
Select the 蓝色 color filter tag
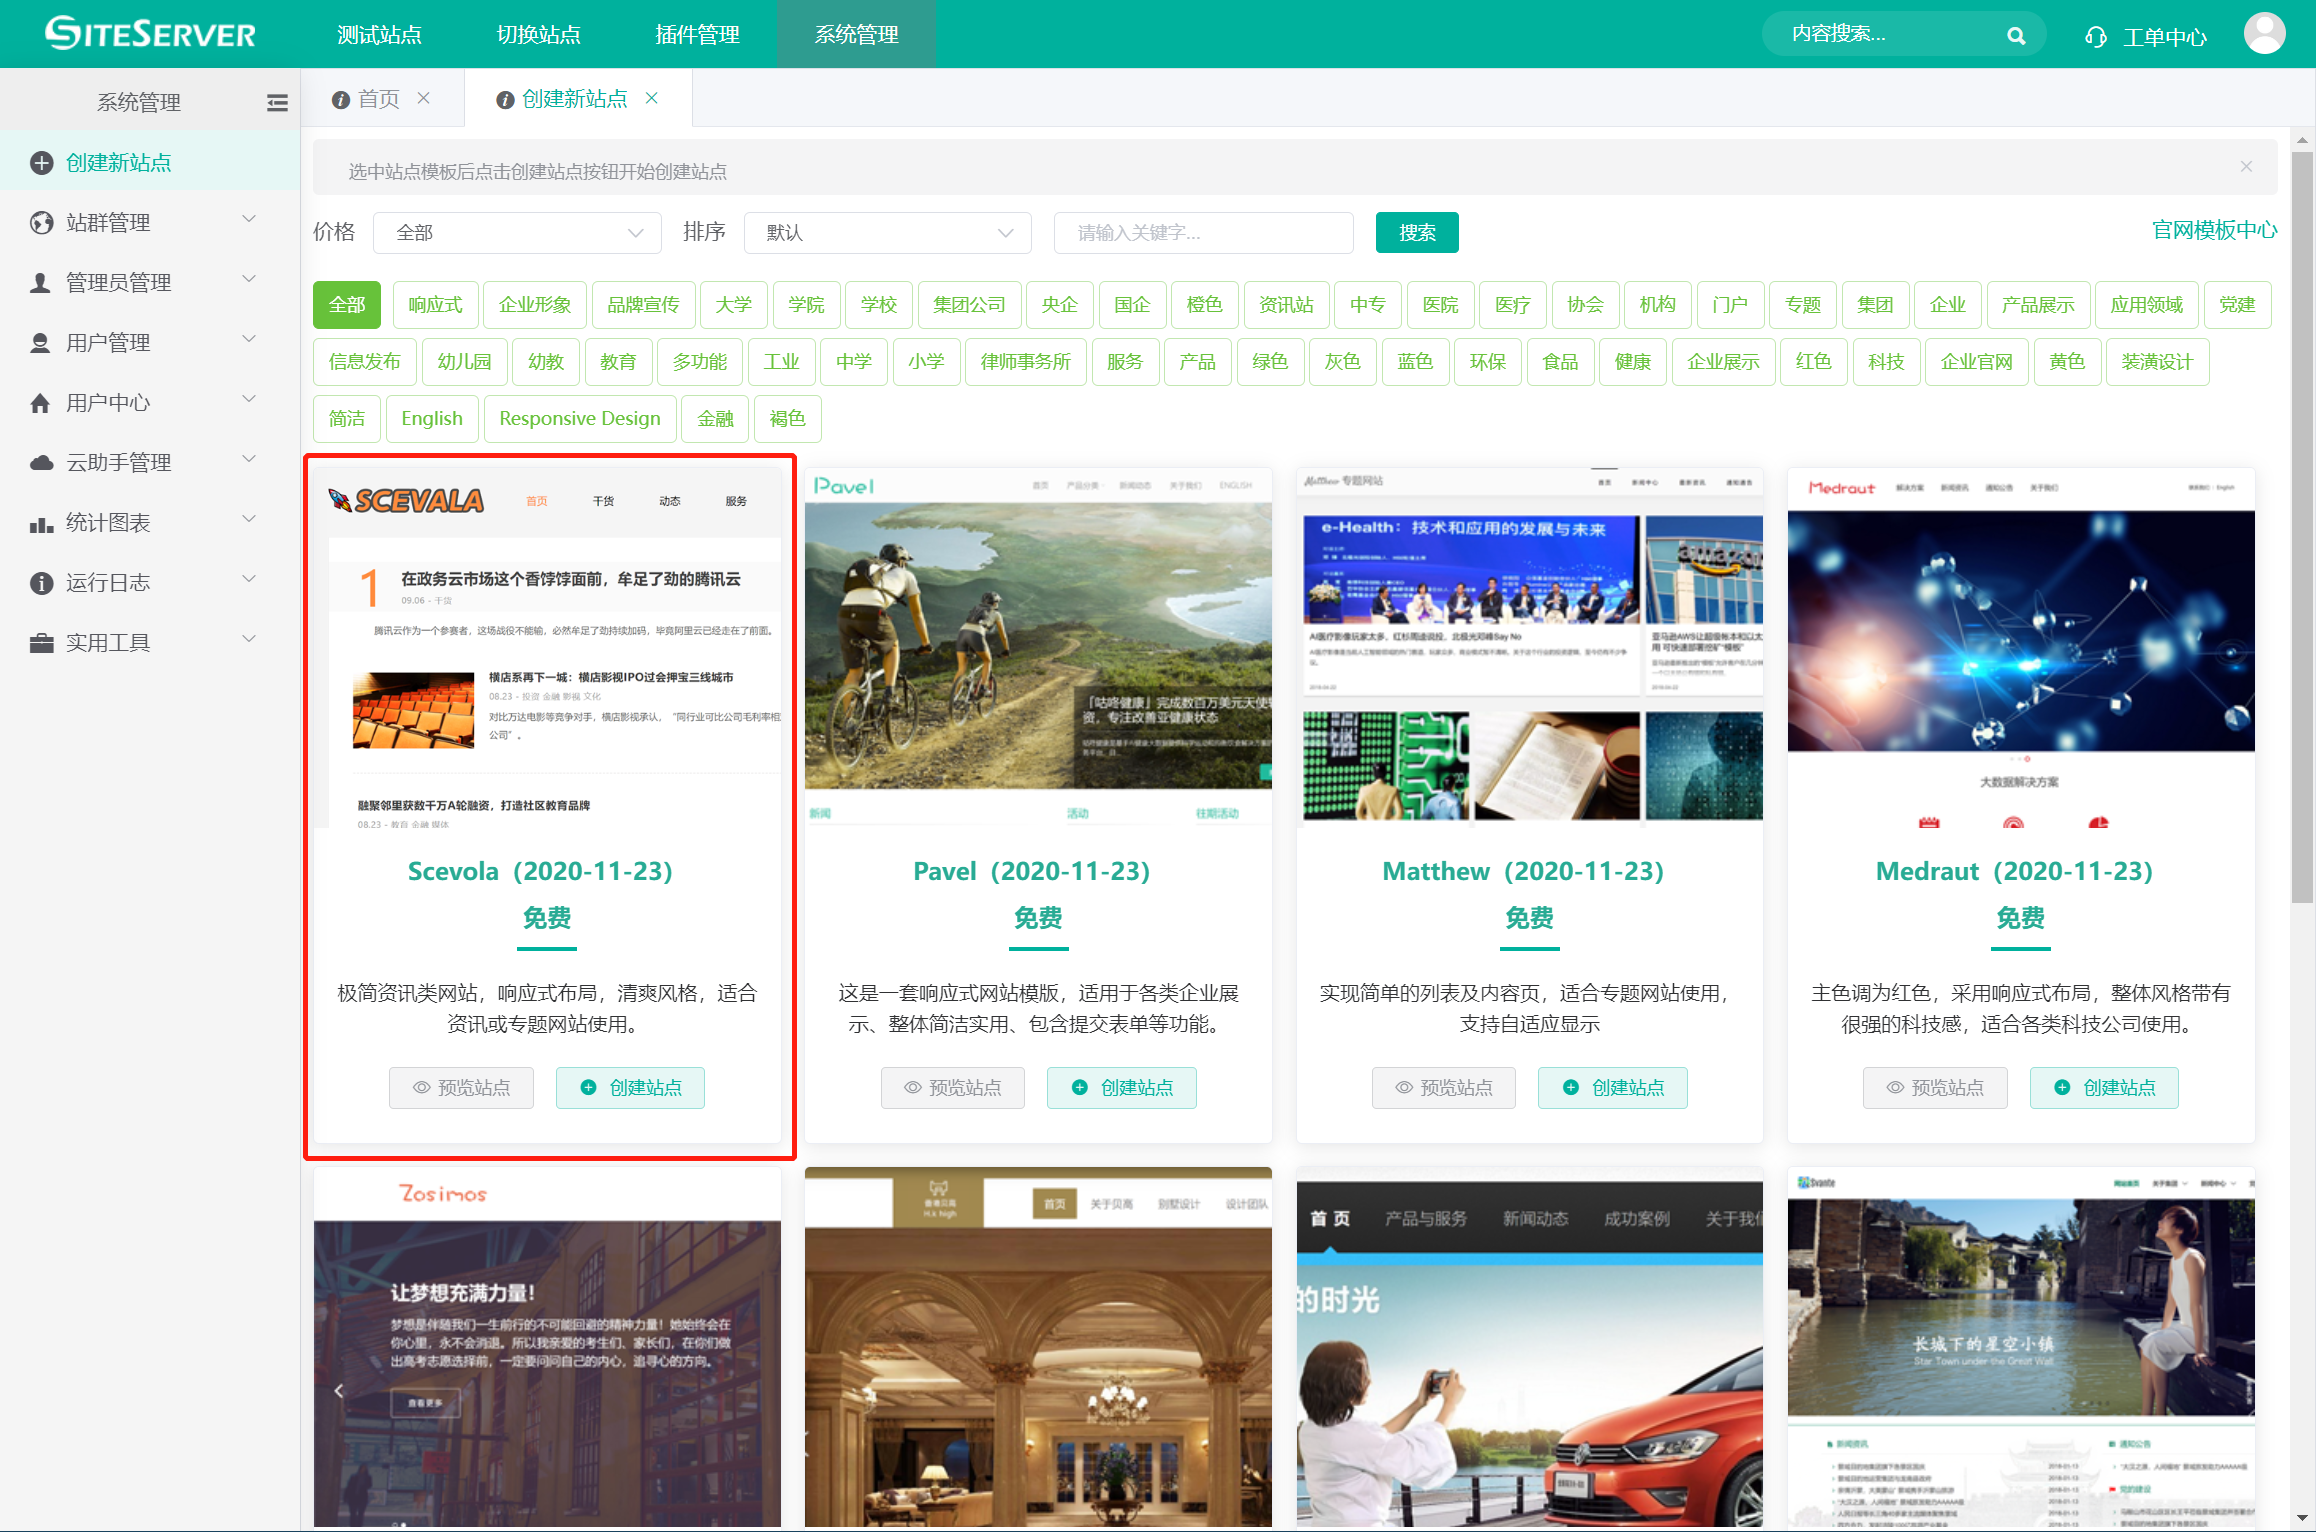coord(1414,362)
